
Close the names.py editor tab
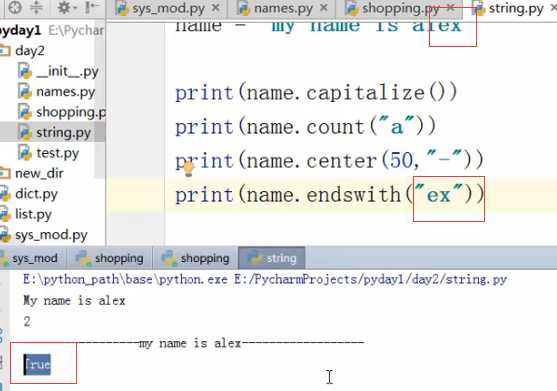pyautogui.click(x=324, y=8)
